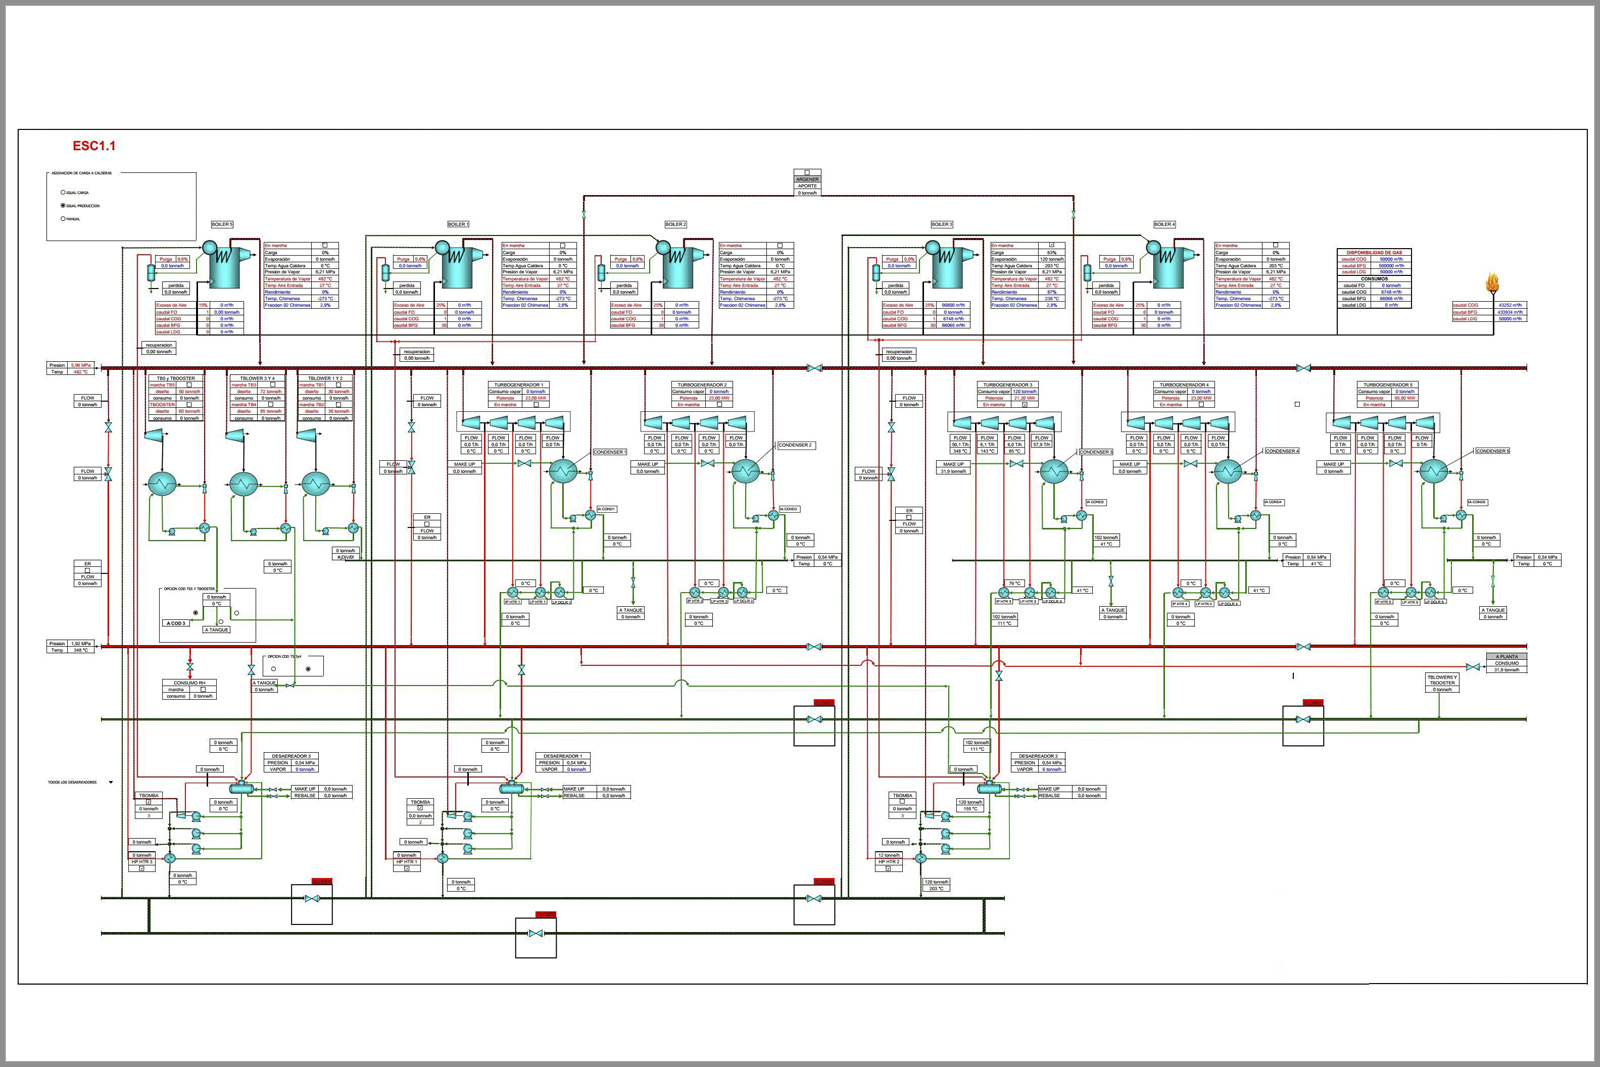Select the Manual load assignment option
This screenshot has height=1067, width=1600.
pyautogui.click(x=63, y=218)
